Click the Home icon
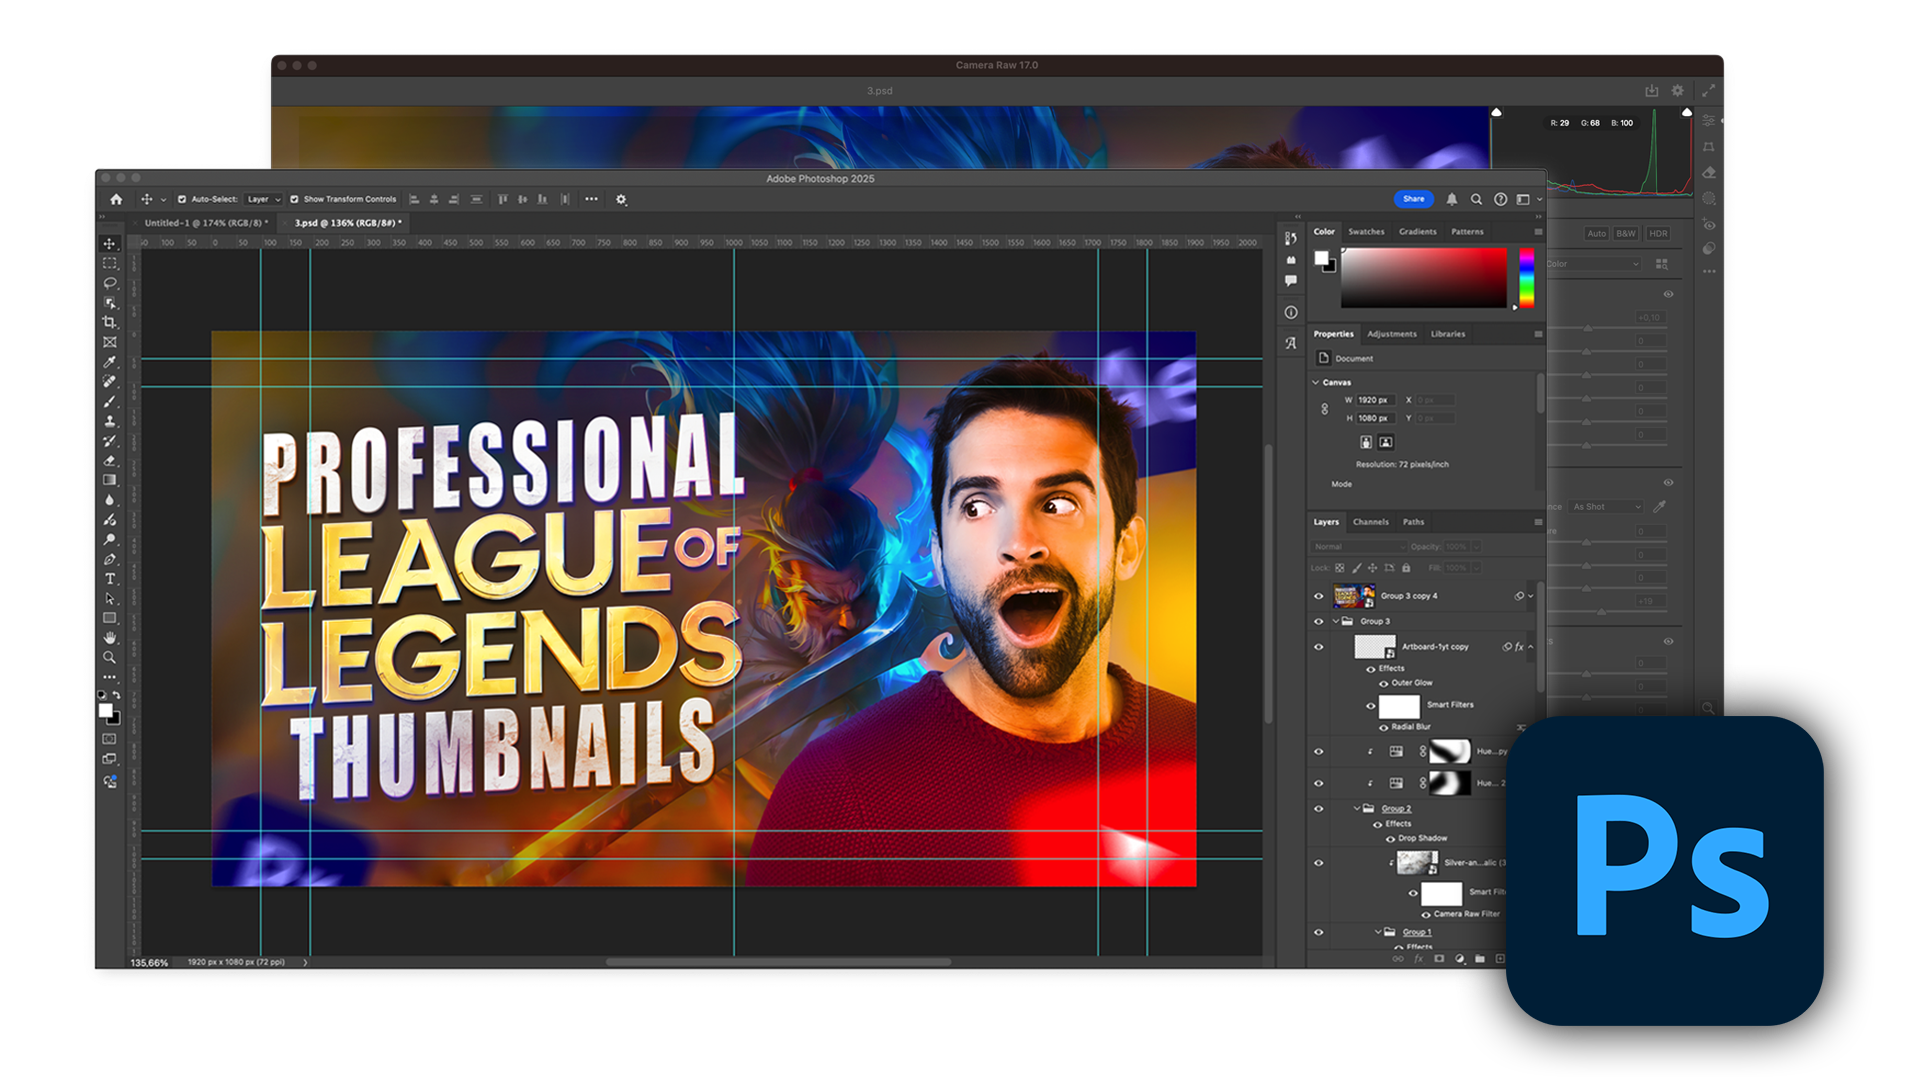 point(116,199)
